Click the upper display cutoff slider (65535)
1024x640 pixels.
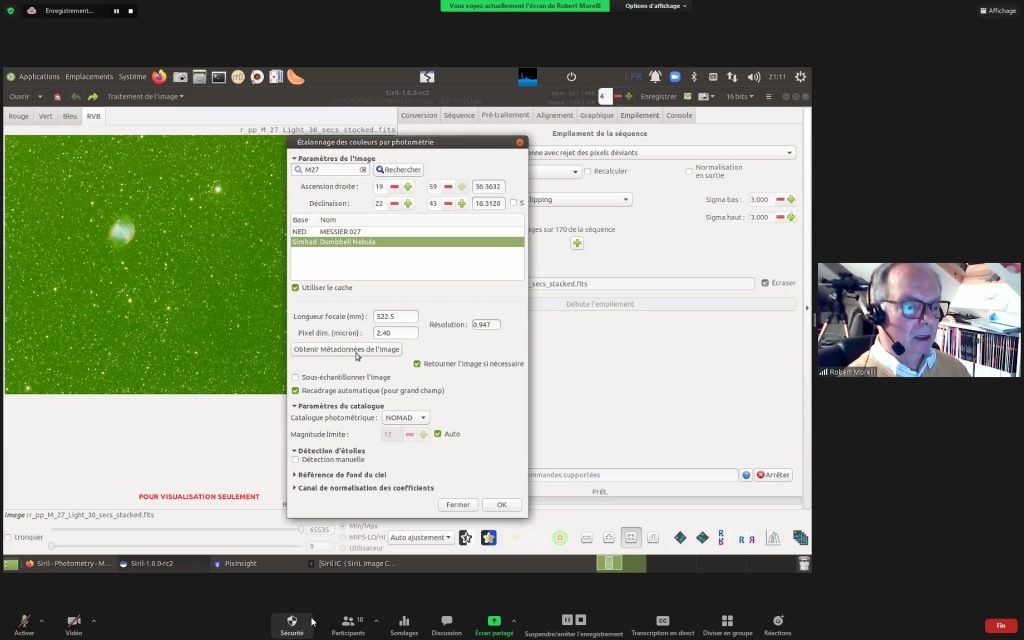point(301,530)
